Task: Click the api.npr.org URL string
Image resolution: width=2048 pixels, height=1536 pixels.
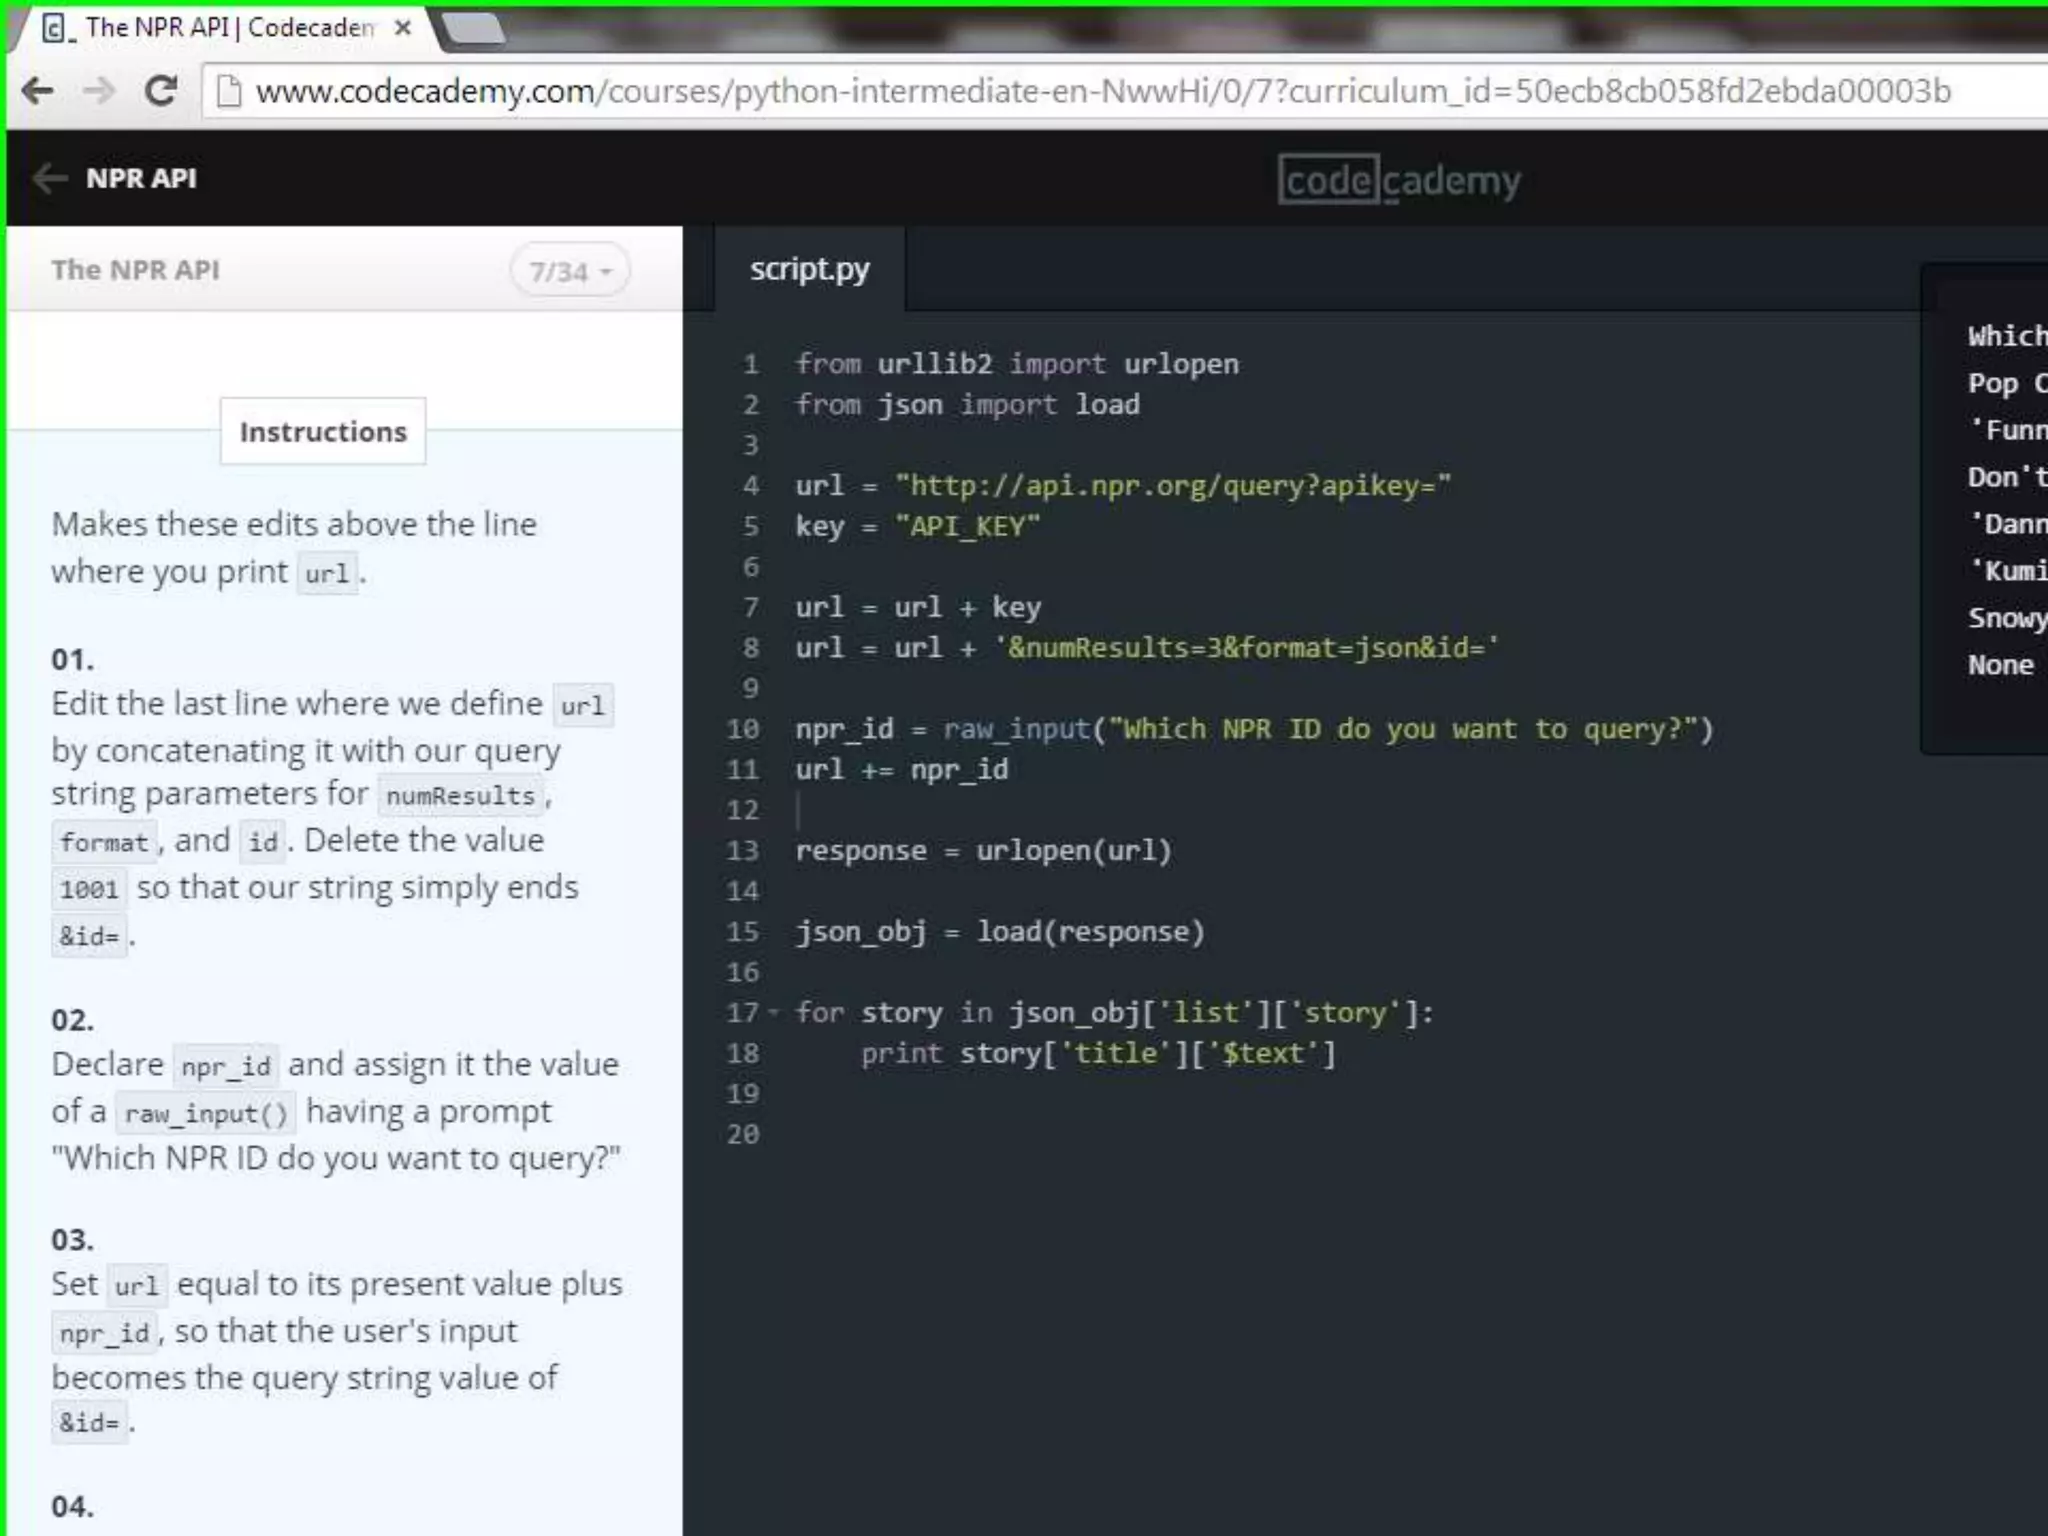Action: click(x=1173, y=486)
